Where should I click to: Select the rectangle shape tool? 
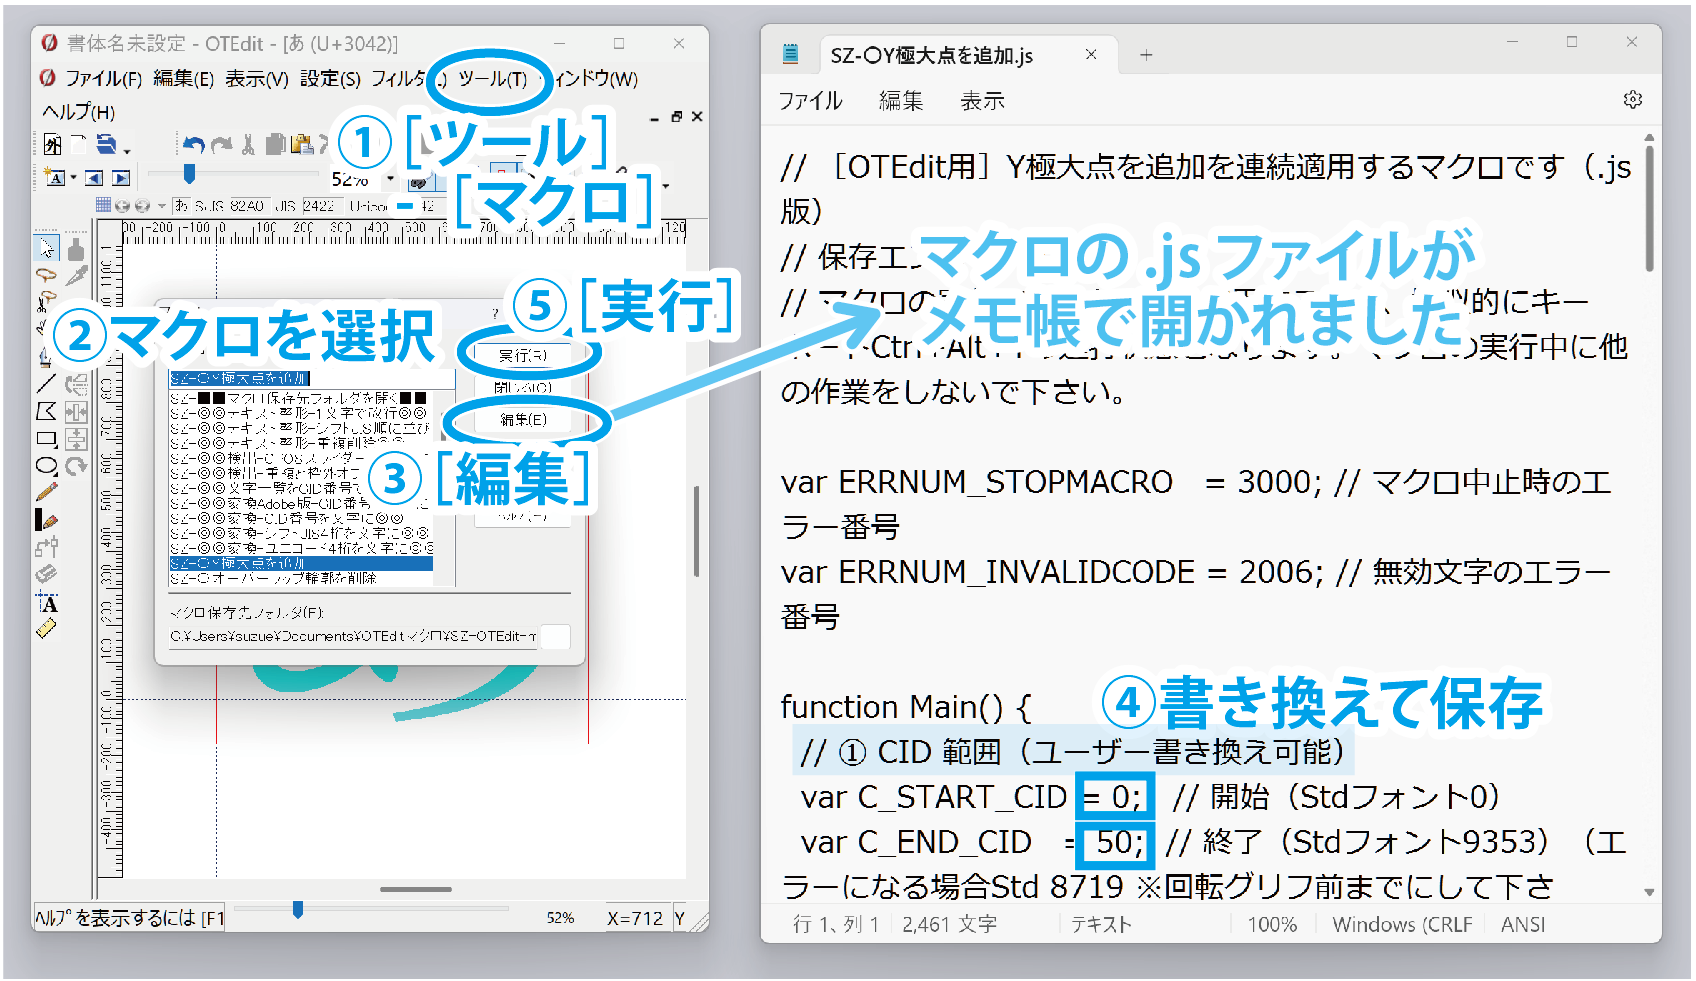click(46, 439)
